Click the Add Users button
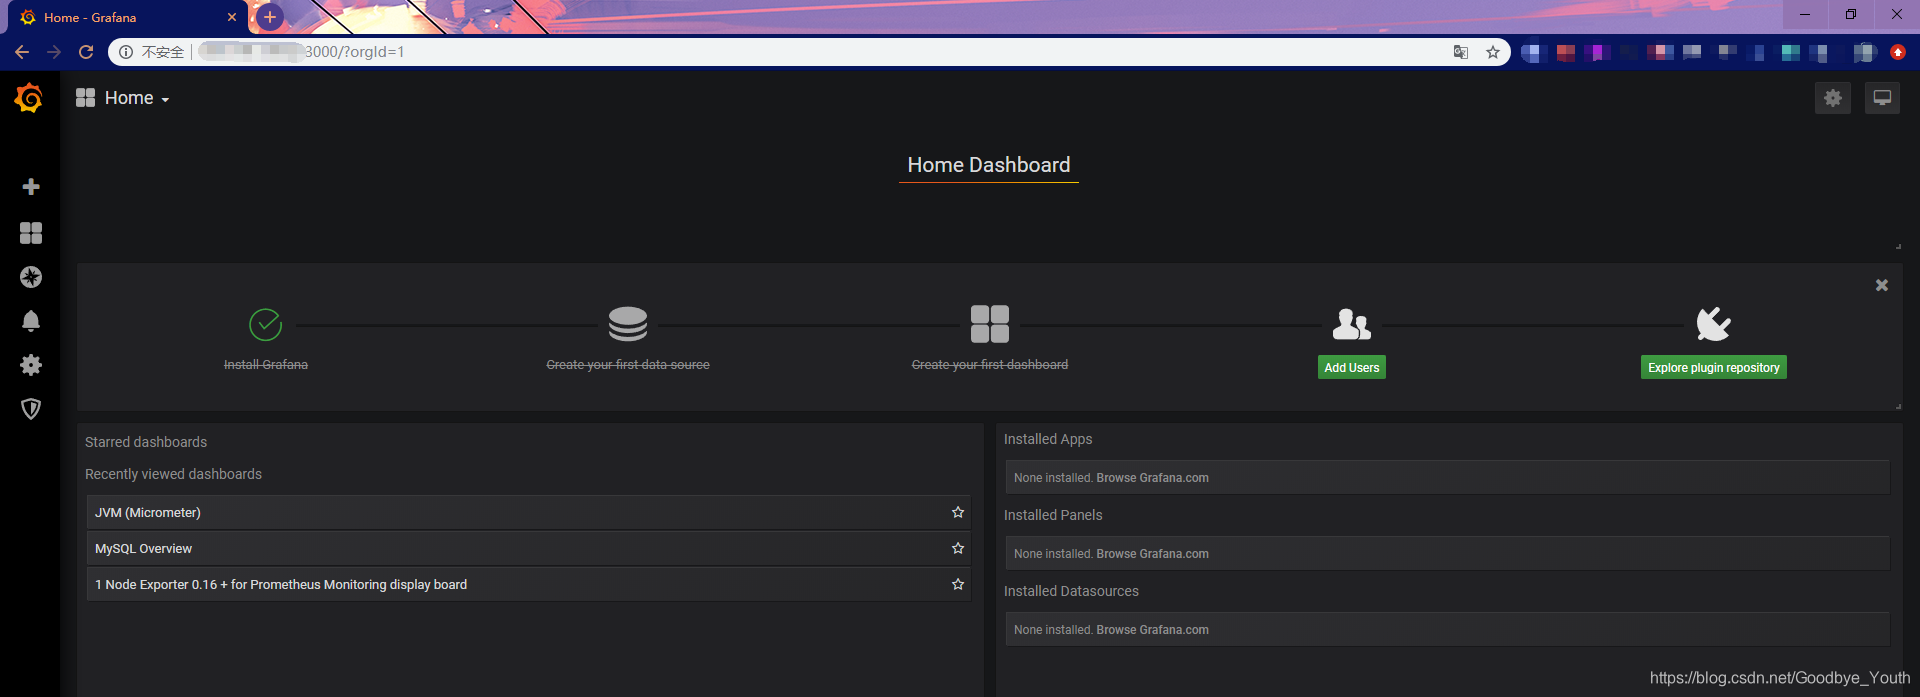 pos(1352,367)
